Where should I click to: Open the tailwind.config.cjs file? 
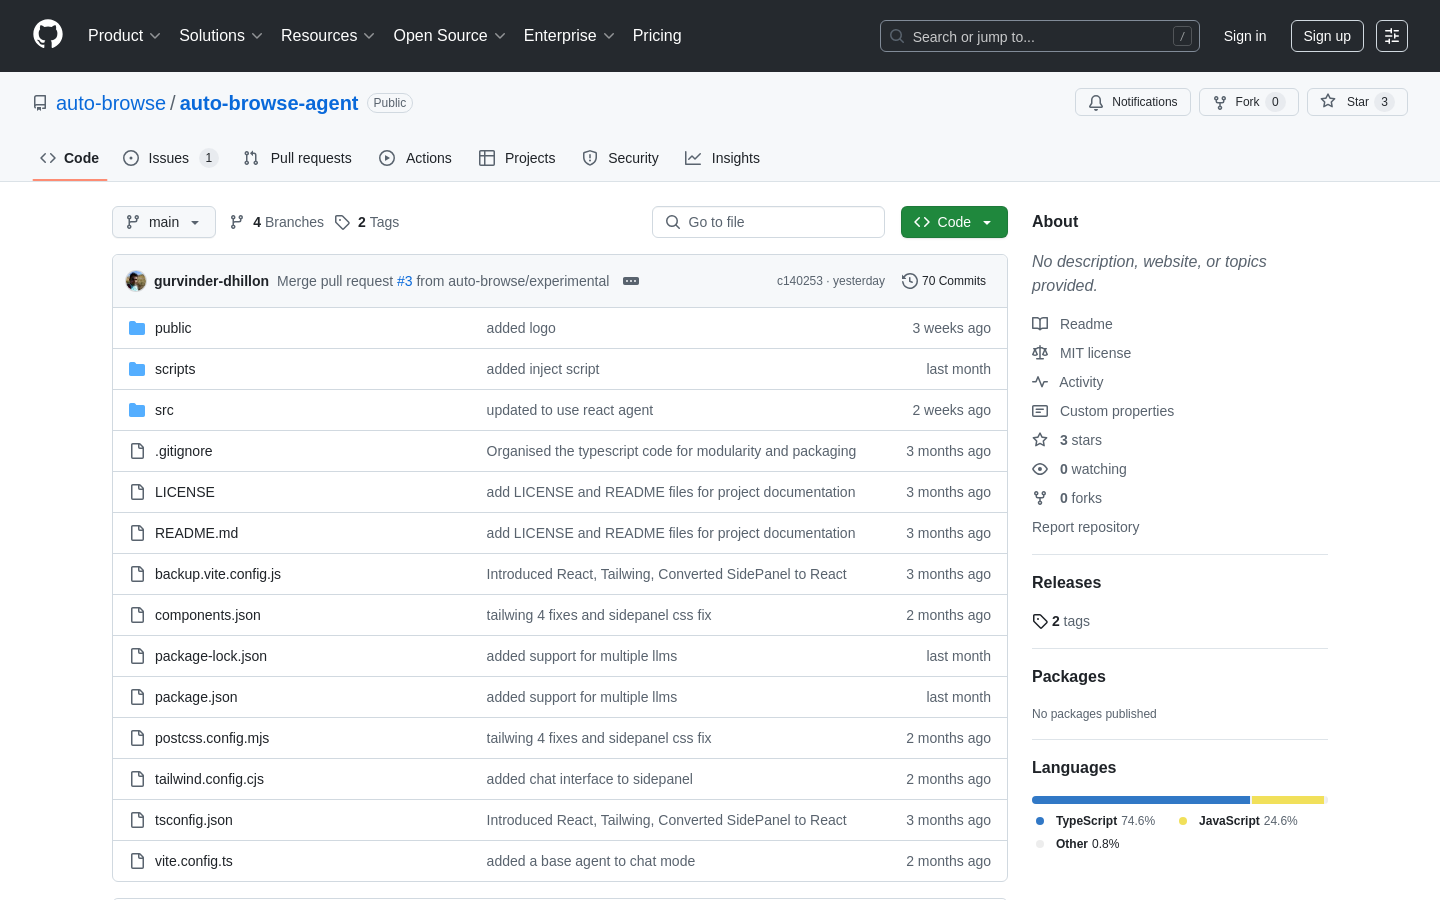pos(209,779)
